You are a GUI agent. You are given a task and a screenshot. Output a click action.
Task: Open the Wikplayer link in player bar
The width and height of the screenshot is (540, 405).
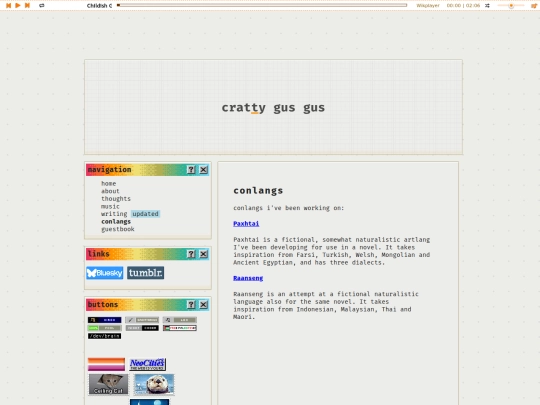pos(428,6)
